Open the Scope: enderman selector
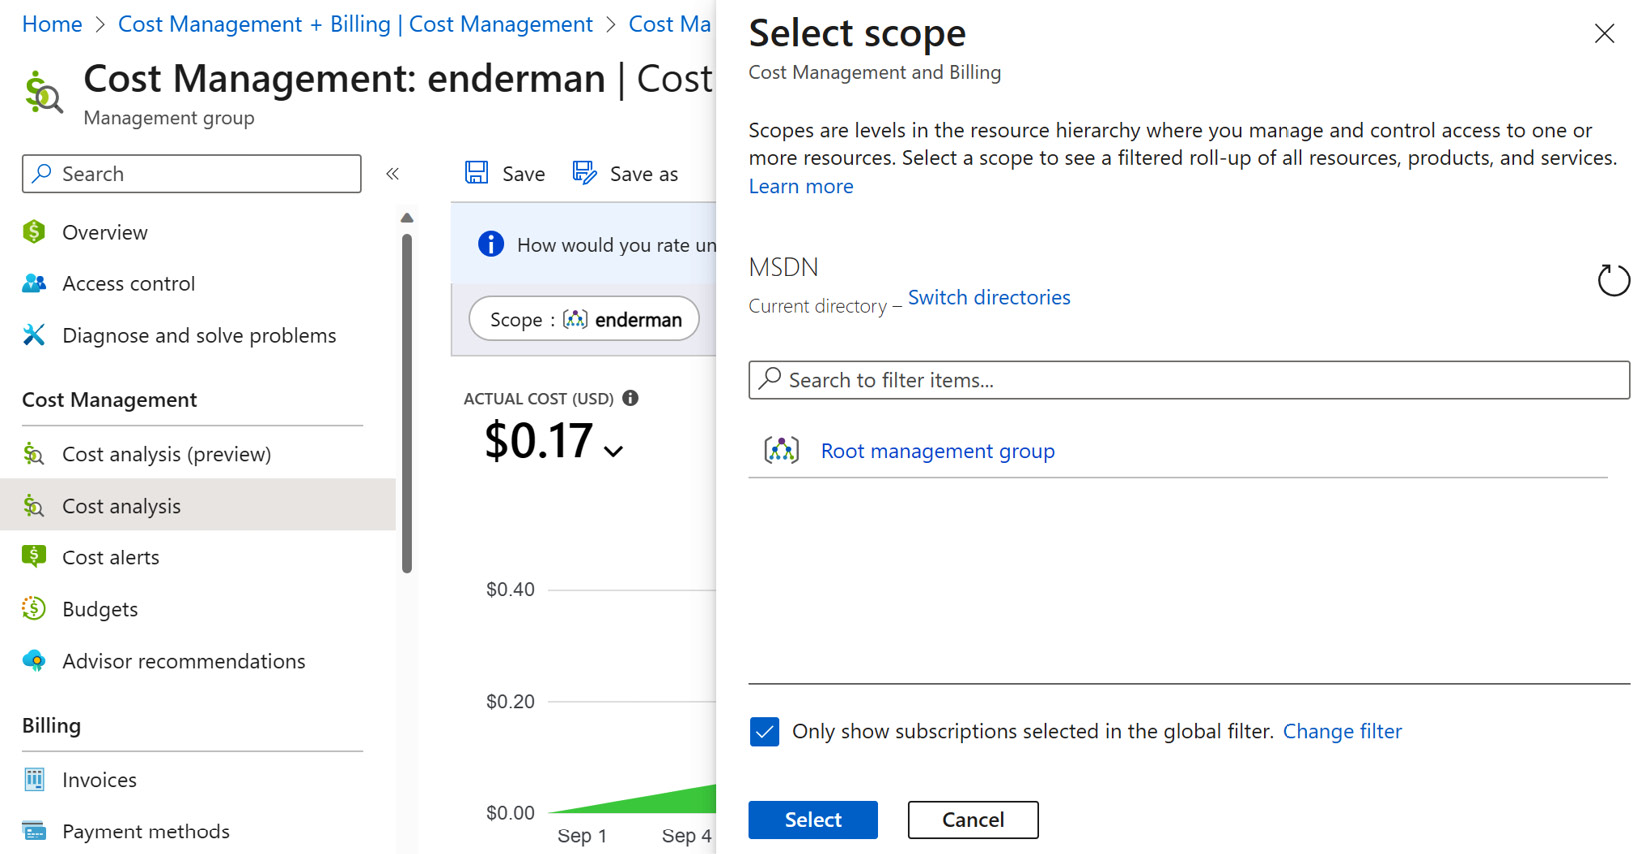This screenshot has width=1650, height=854. tap(584, 319)
